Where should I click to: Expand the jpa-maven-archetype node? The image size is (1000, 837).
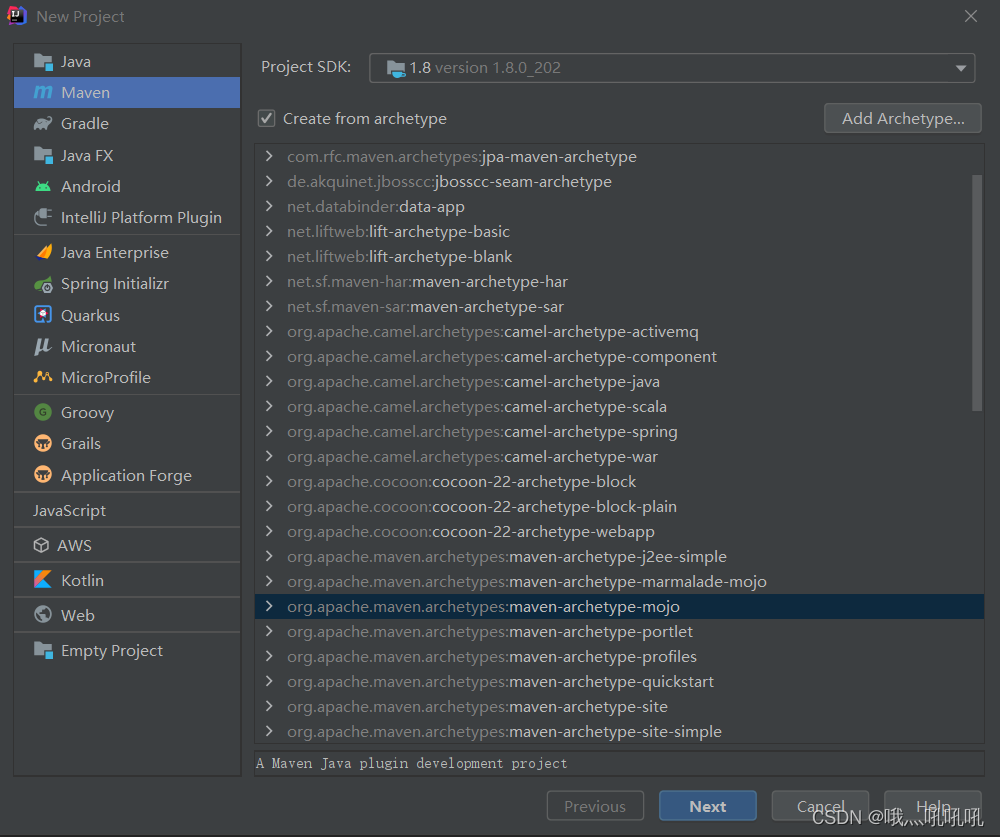pyautogui.click(x=269, y=156)
